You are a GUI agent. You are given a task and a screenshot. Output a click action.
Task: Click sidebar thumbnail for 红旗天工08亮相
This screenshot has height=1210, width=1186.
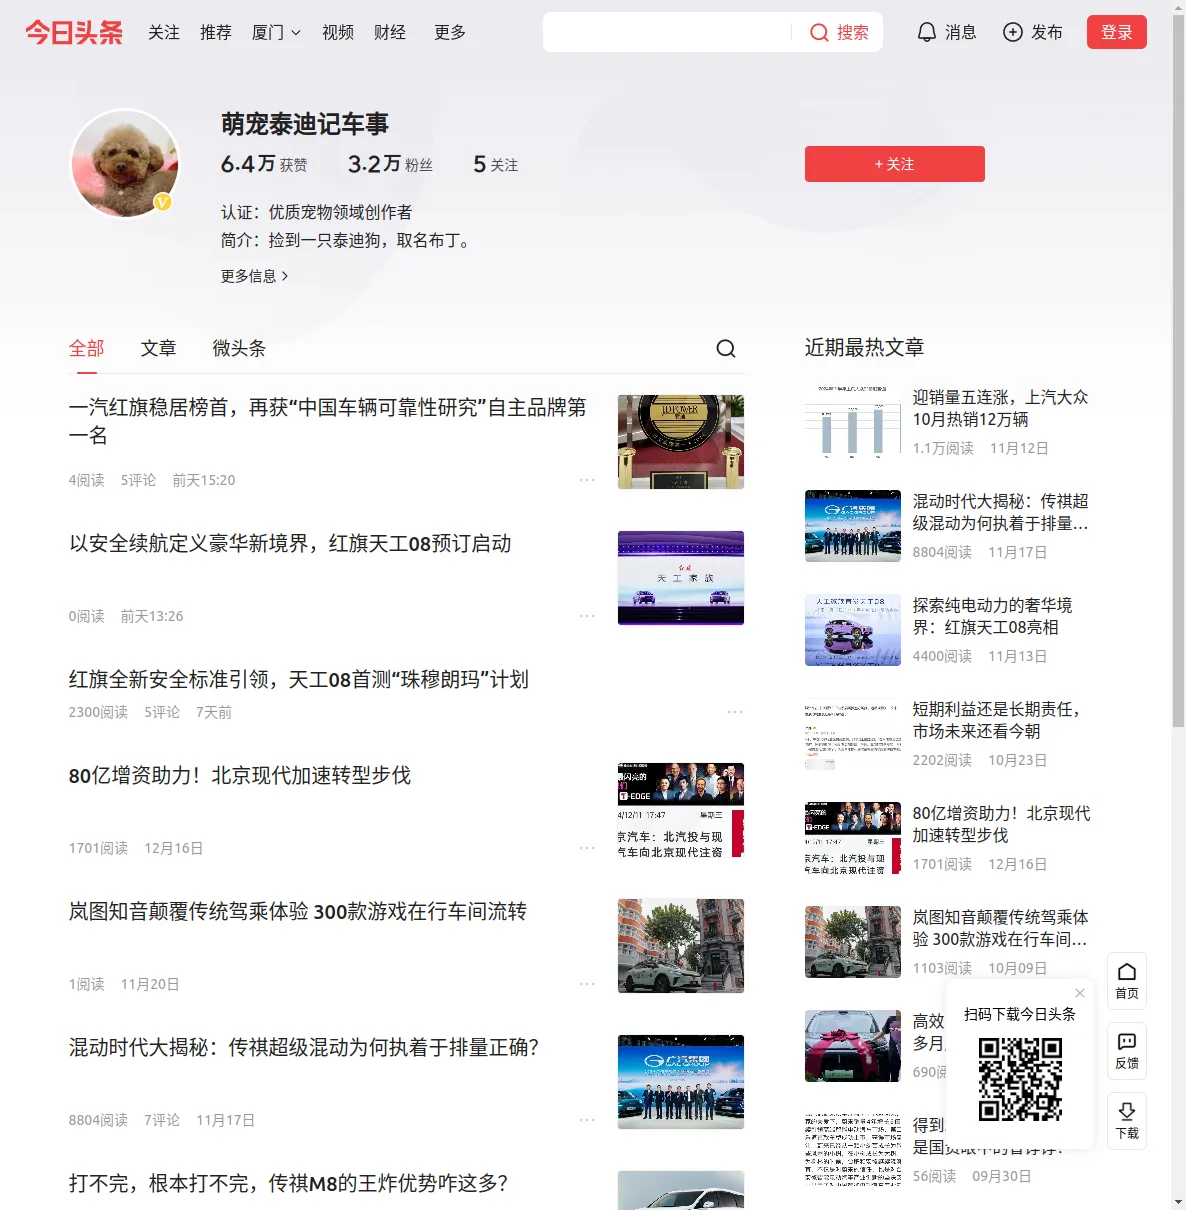click(853, 630)
